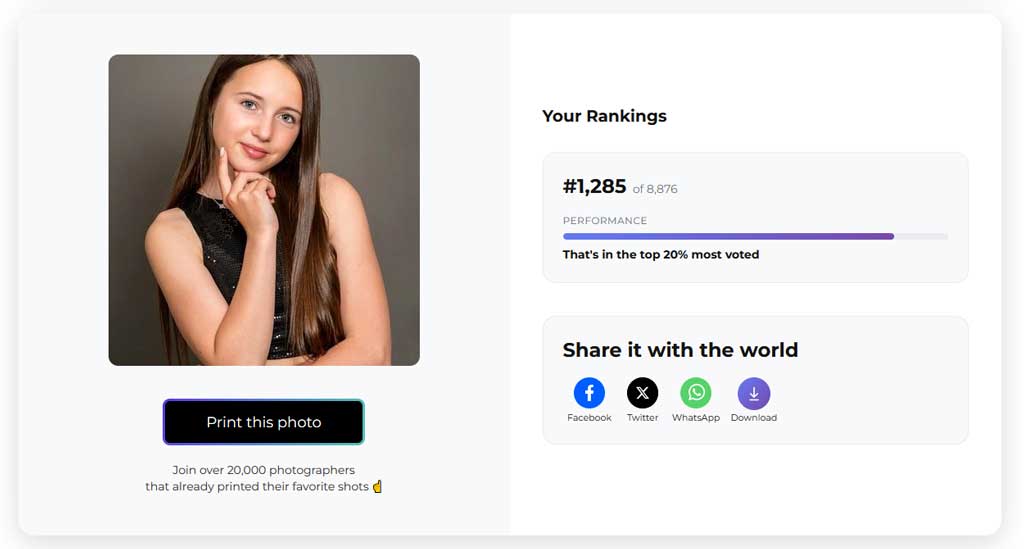The height and width of the screenshot is (549, 1024).
Task: Click the PERFORMANCE label
Action: coord(604,220)
